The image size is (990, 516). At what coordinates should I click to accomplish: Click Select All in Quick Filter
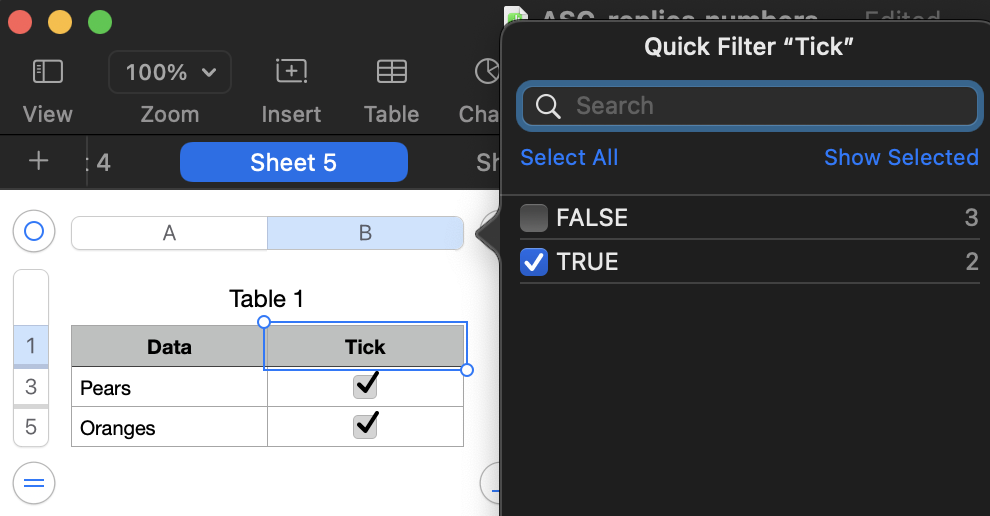(569, 158)
